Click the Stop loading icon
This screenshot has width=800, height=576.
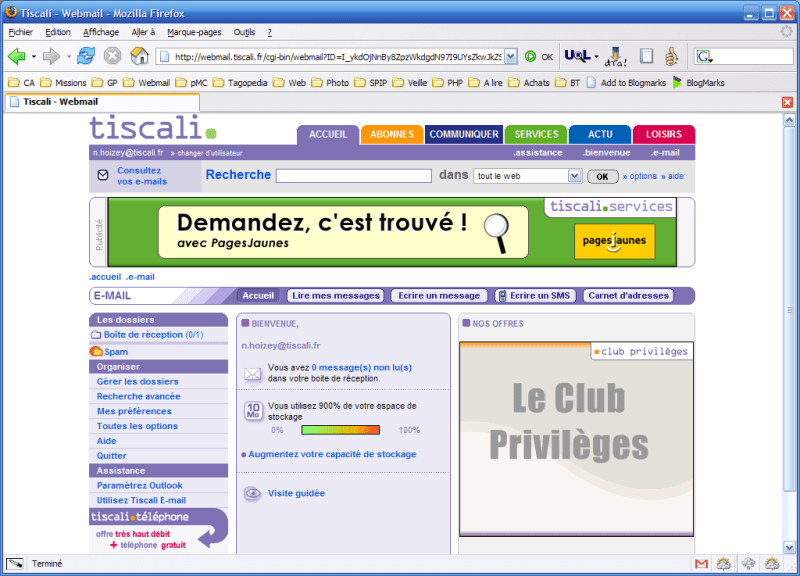point(112,56)
